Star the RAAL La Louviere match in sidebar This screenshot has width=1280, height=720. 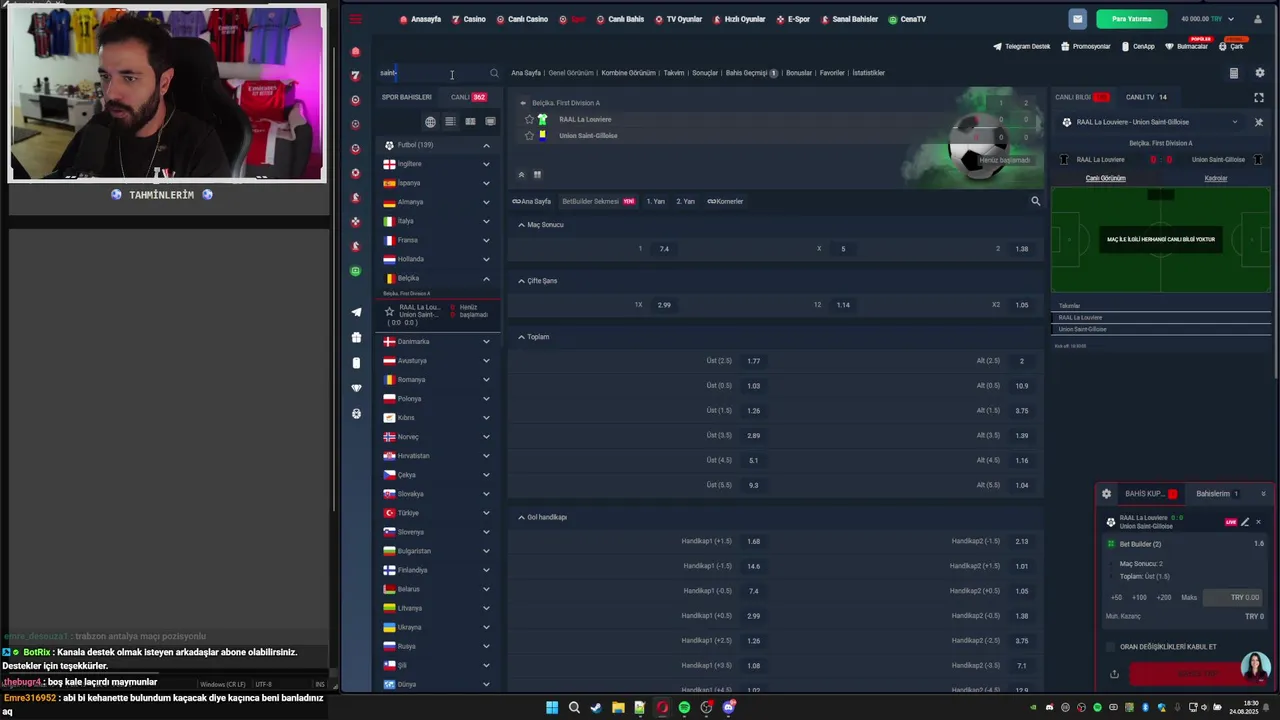pyautogui.click(x=390, y=312)
